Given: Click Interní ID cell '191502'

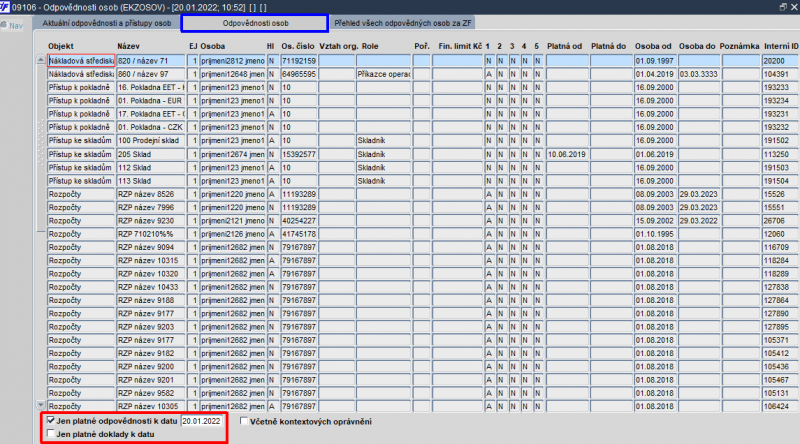Looking at the screenshot, I should (x=781, y=140).
